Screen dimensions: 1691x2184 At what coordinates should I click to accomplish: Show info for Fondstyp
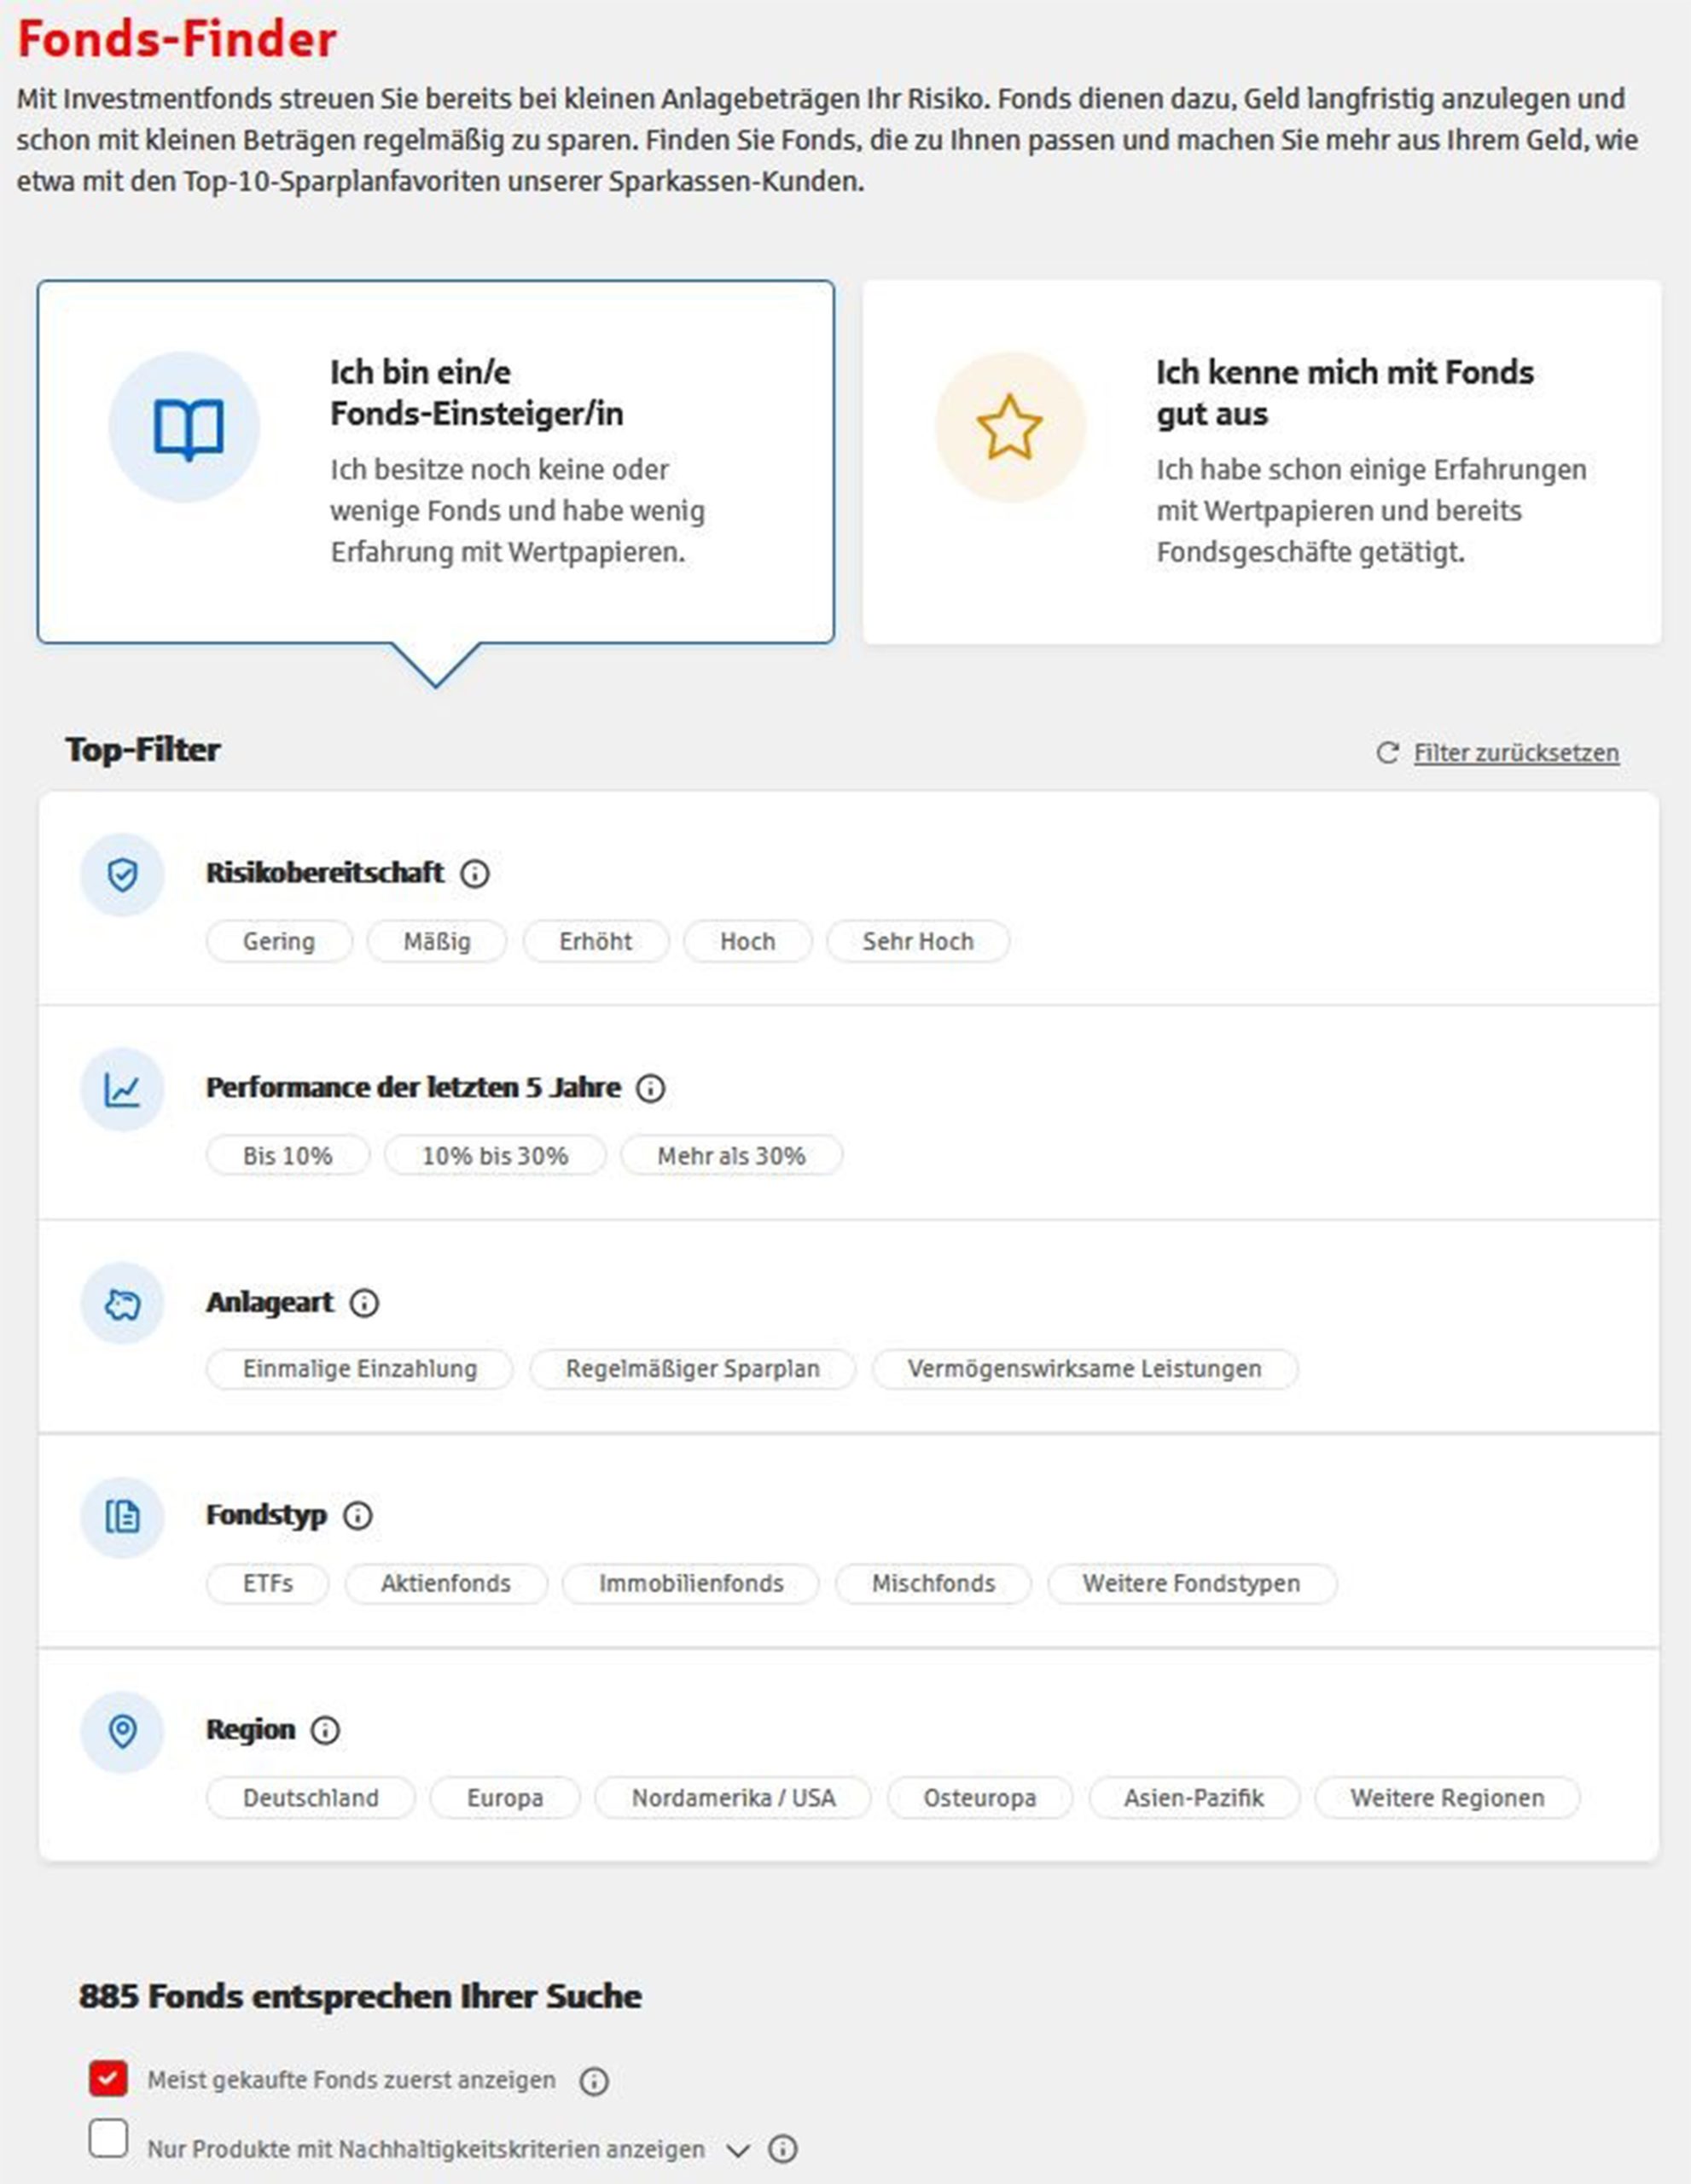(x=357, y=1516)
